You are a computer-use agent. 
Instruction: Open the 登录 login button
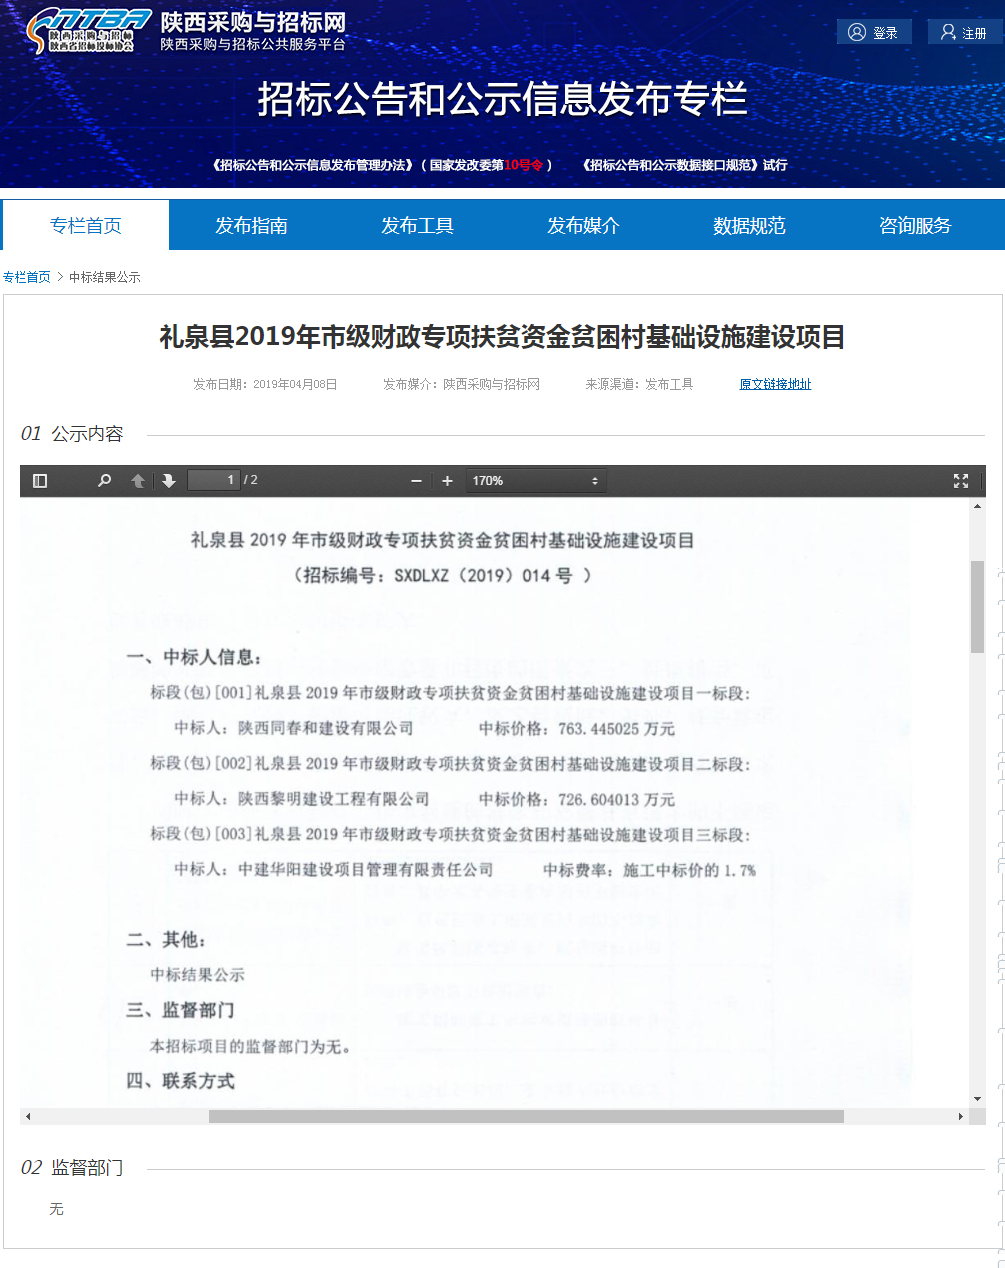pos(874,32)
